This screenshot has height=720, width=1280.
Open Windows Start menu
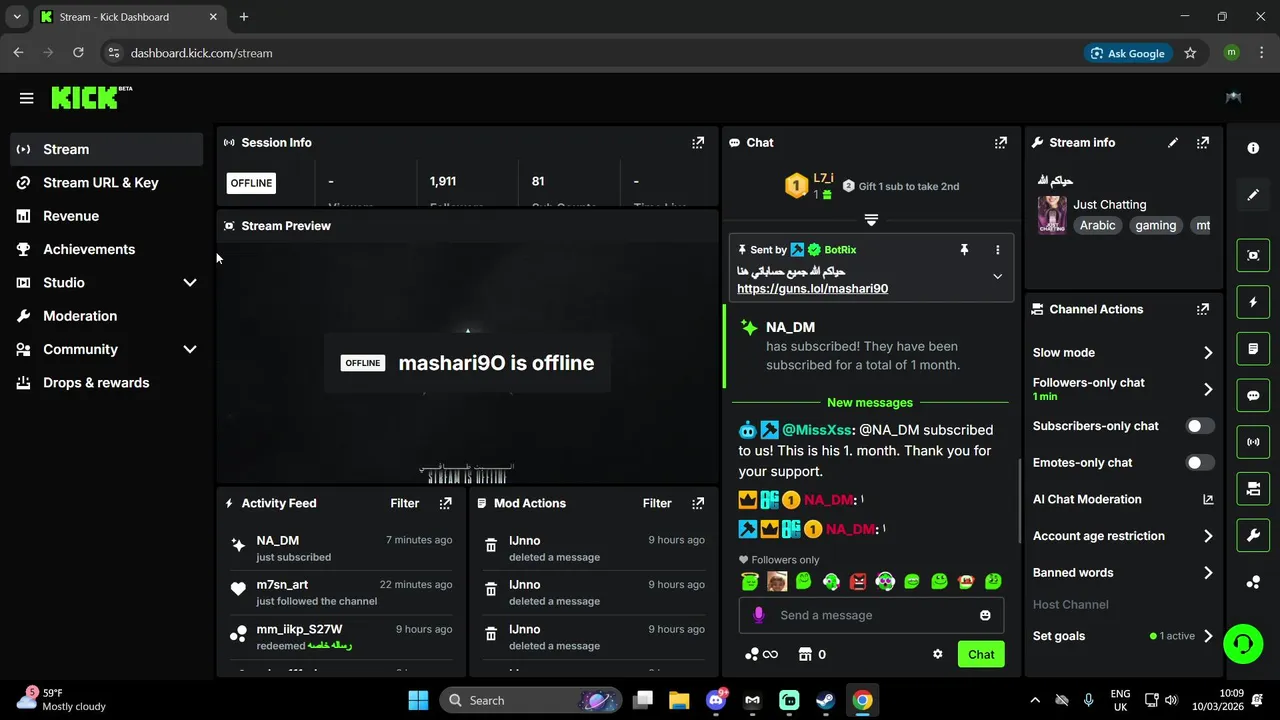(418, 700)
